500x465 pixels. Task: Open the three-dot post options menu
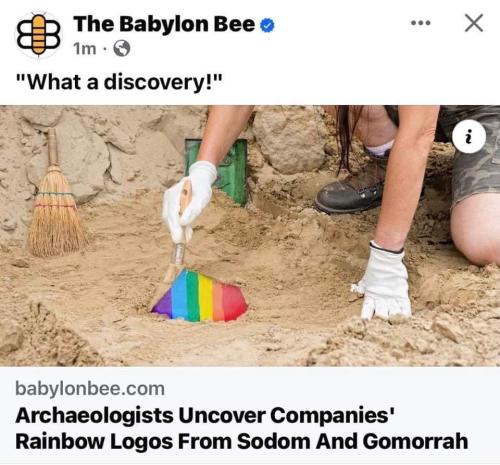click(x=421, y=23)
